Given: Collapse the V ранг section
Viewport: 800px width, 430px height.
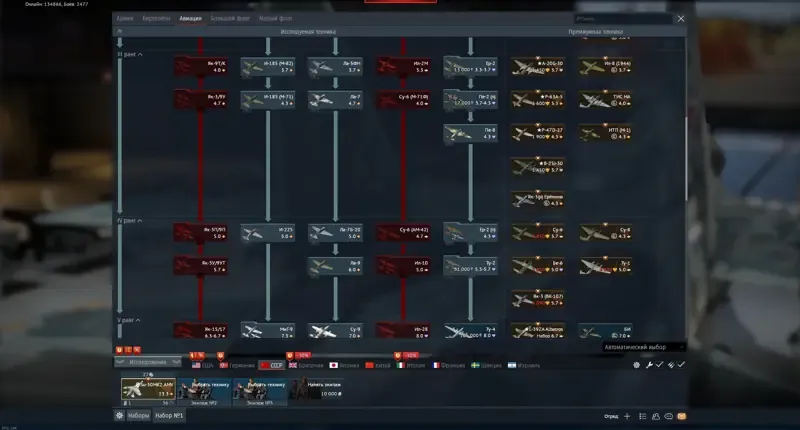Looking at the screenshot, I should pos(129,320).
